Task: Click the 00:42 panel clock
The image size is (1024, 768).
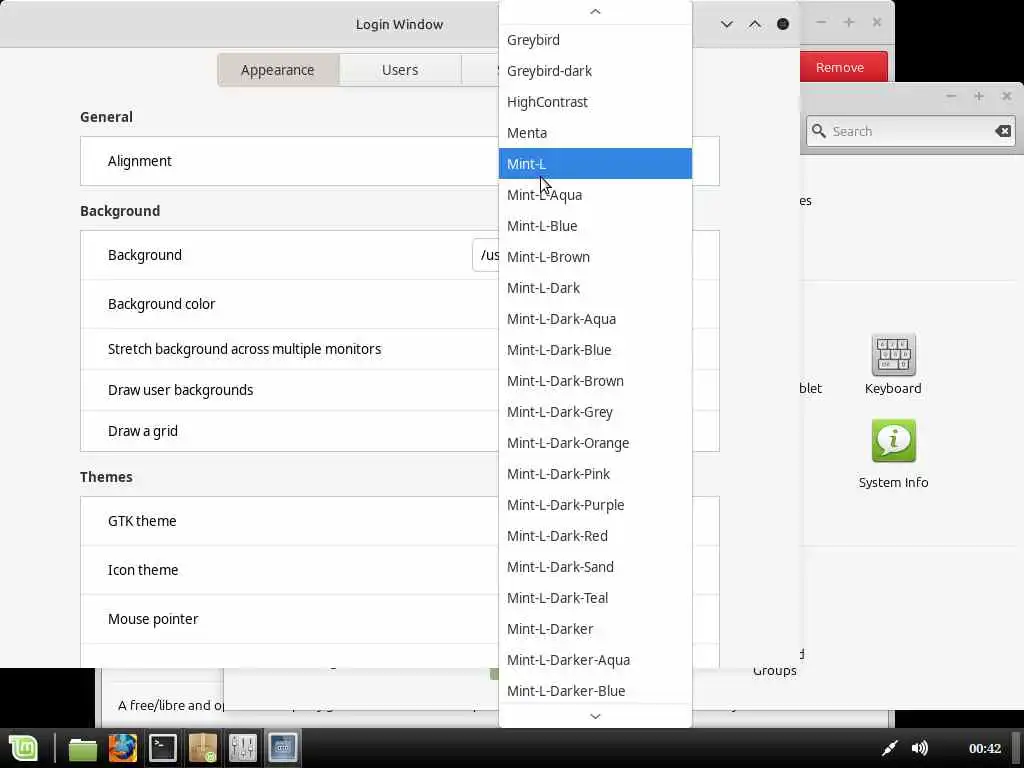Action: coord(985,748)
